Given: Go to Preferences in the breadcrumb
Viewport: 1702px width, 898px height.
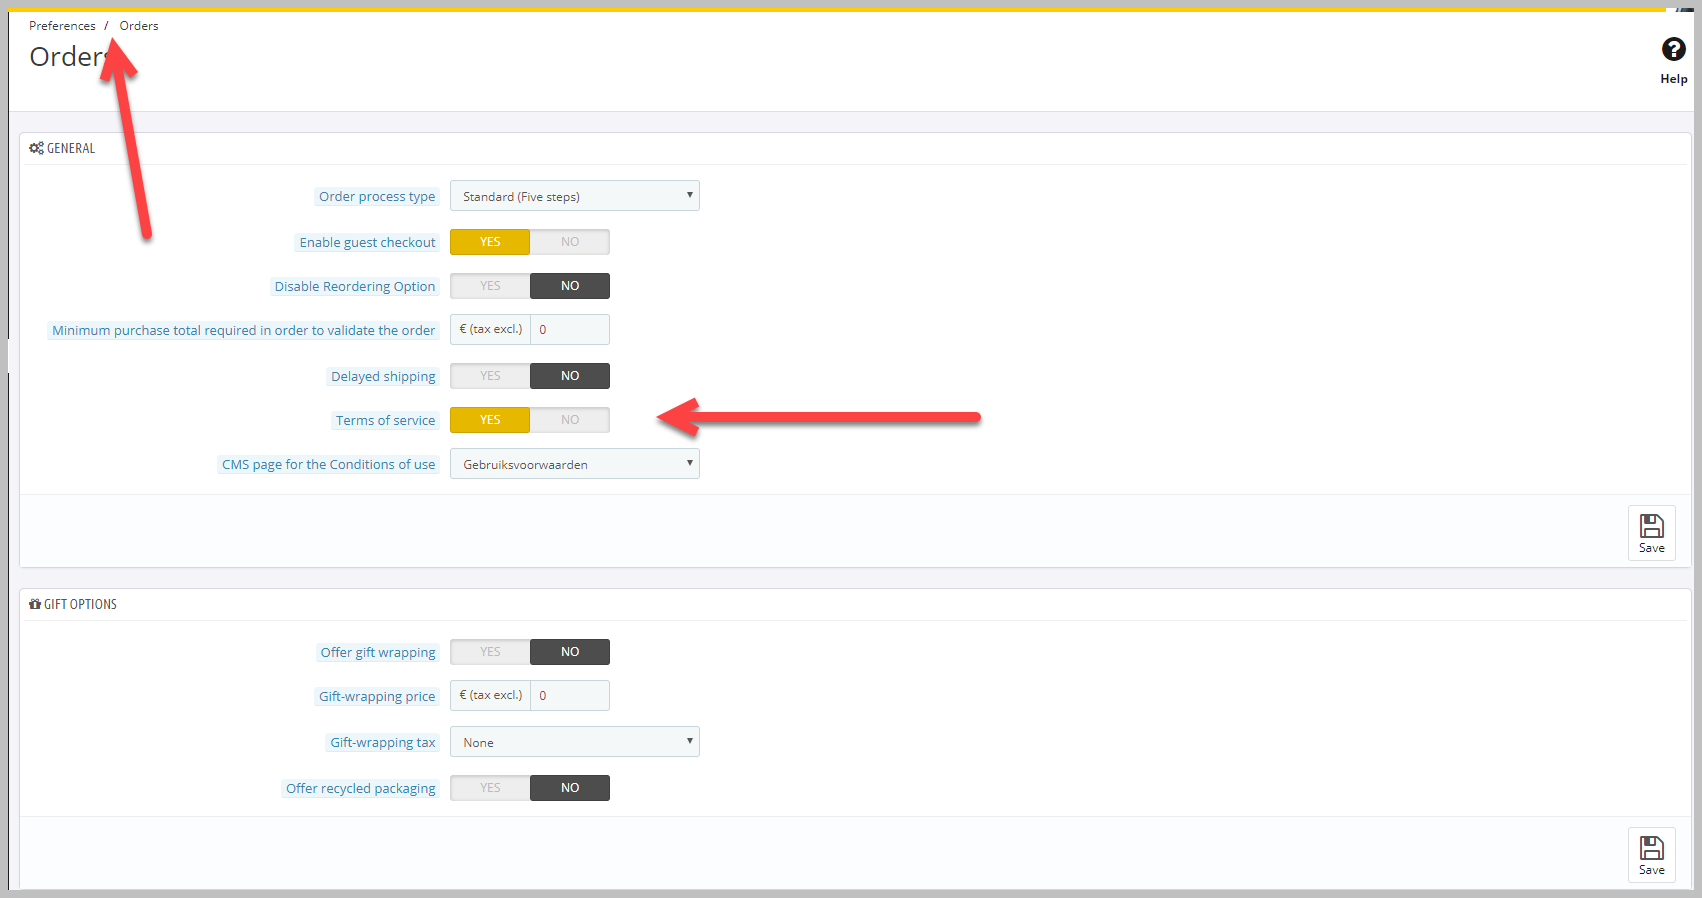Looking at the screenshot, I should (x=62, y=26).
